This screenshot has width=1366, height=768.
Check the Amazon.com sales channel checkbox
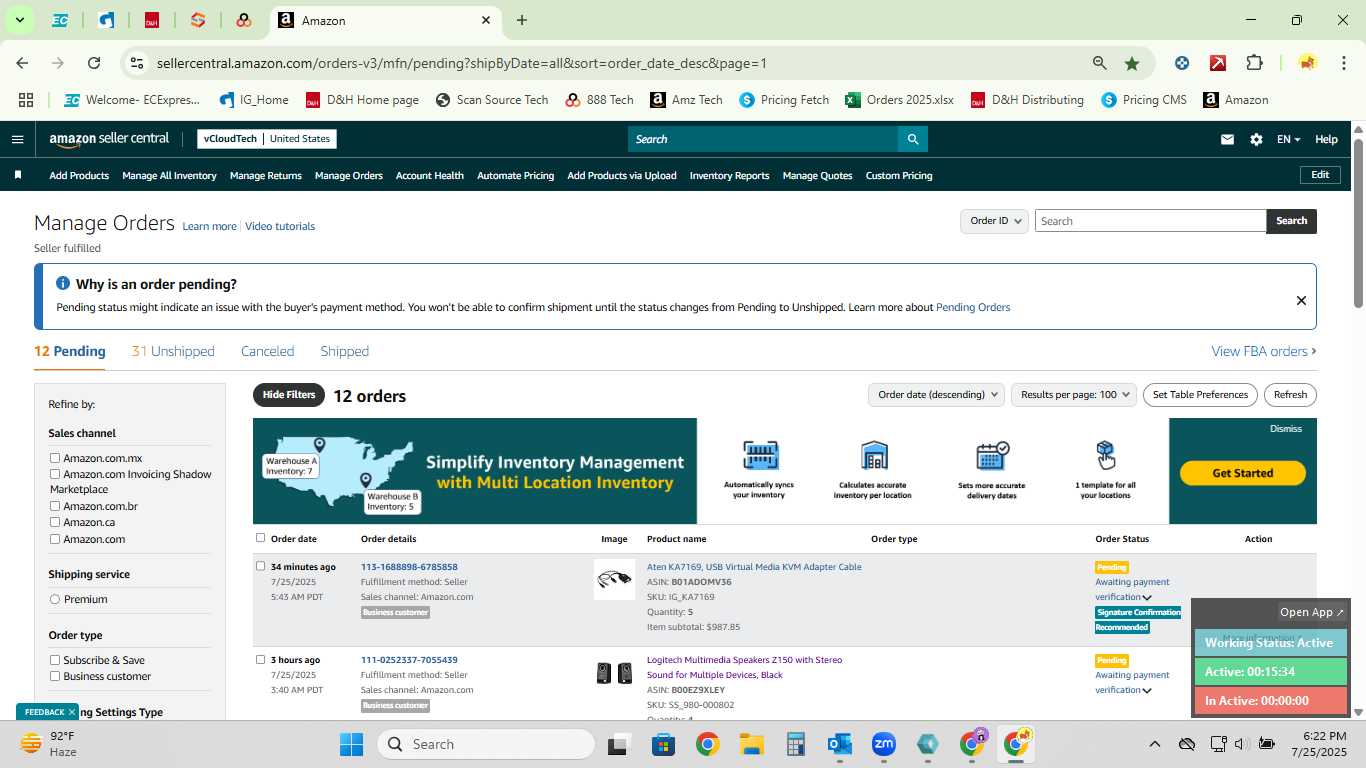coord(55,539)
